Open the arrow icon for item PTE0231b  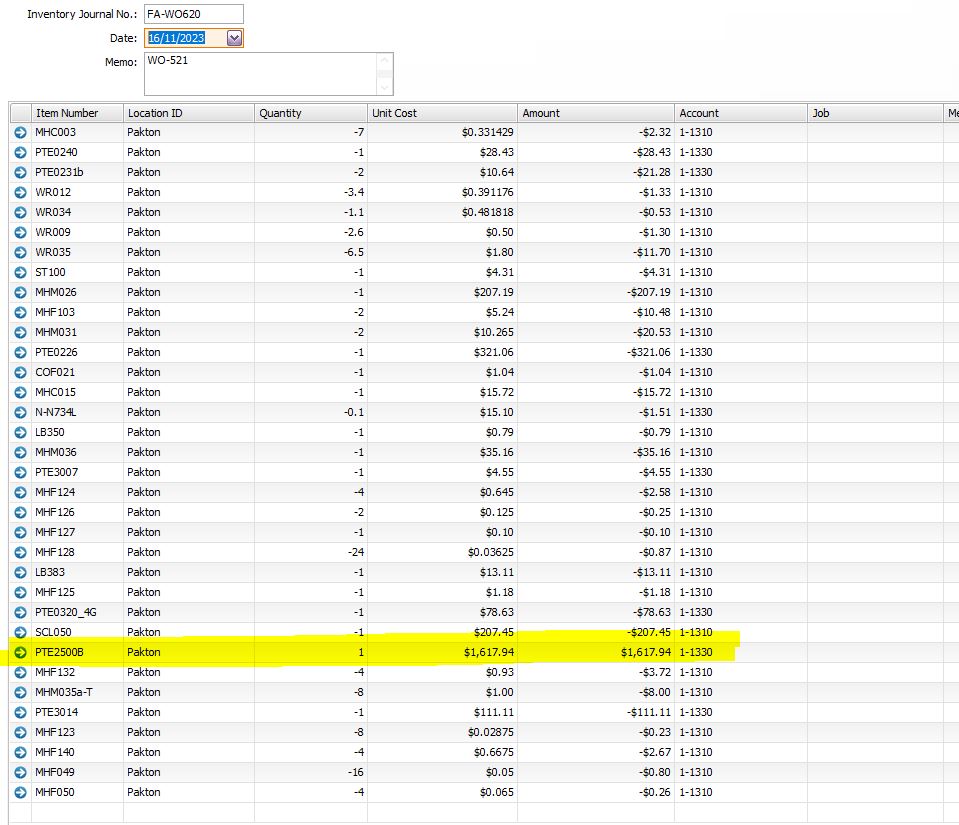[x=20, y=172]
